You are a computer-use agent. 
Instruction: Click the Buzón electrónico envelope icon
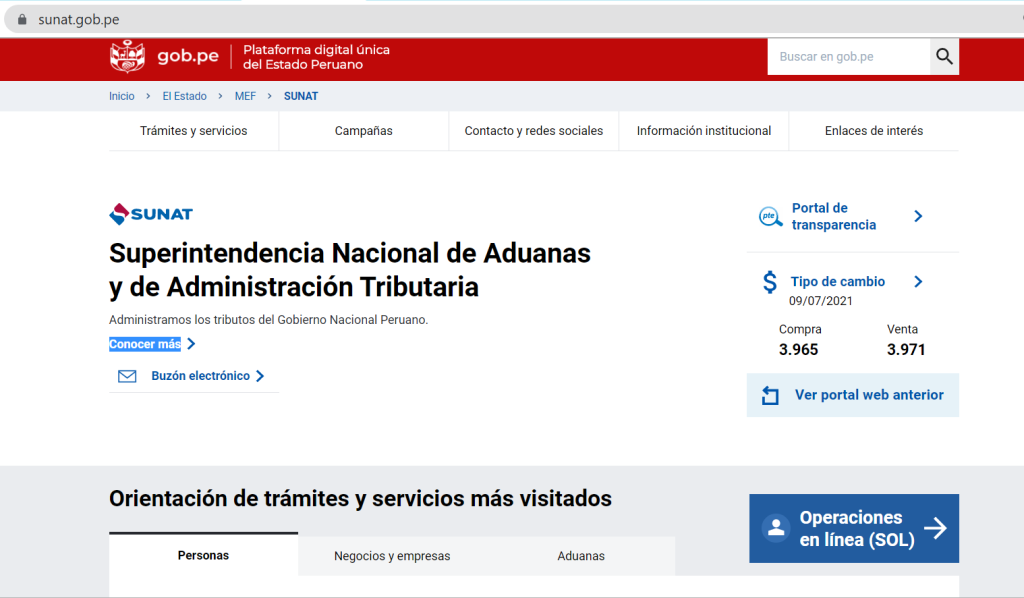point(127,377)
